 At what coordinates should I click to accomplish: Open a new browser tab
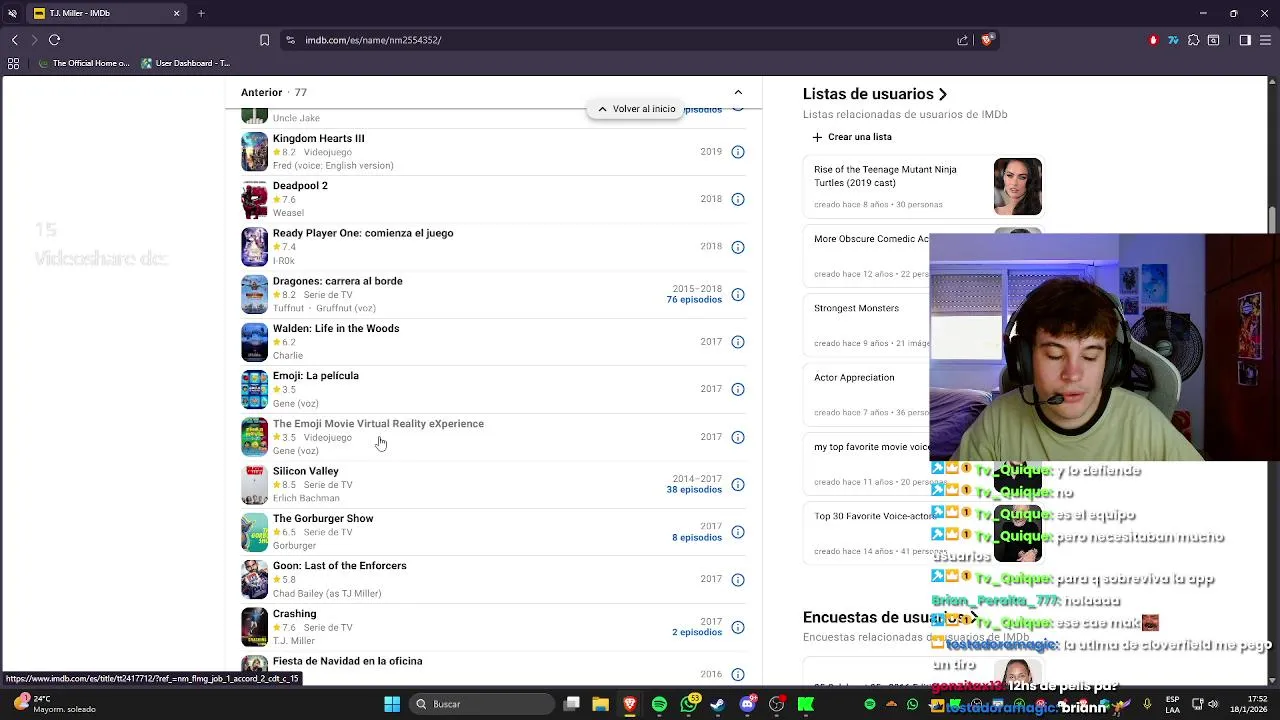201,13
